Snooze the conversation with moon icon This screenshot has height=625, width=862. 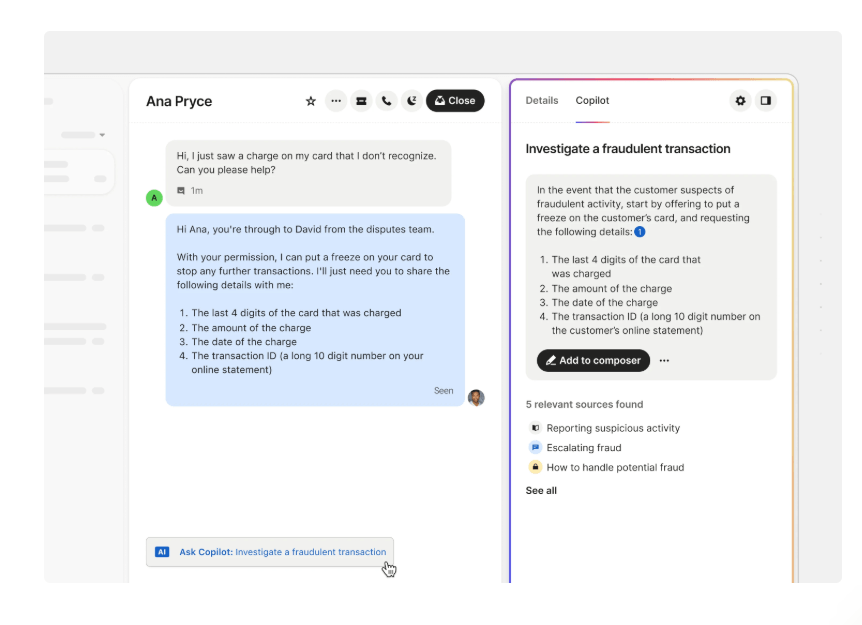[411, 101]
